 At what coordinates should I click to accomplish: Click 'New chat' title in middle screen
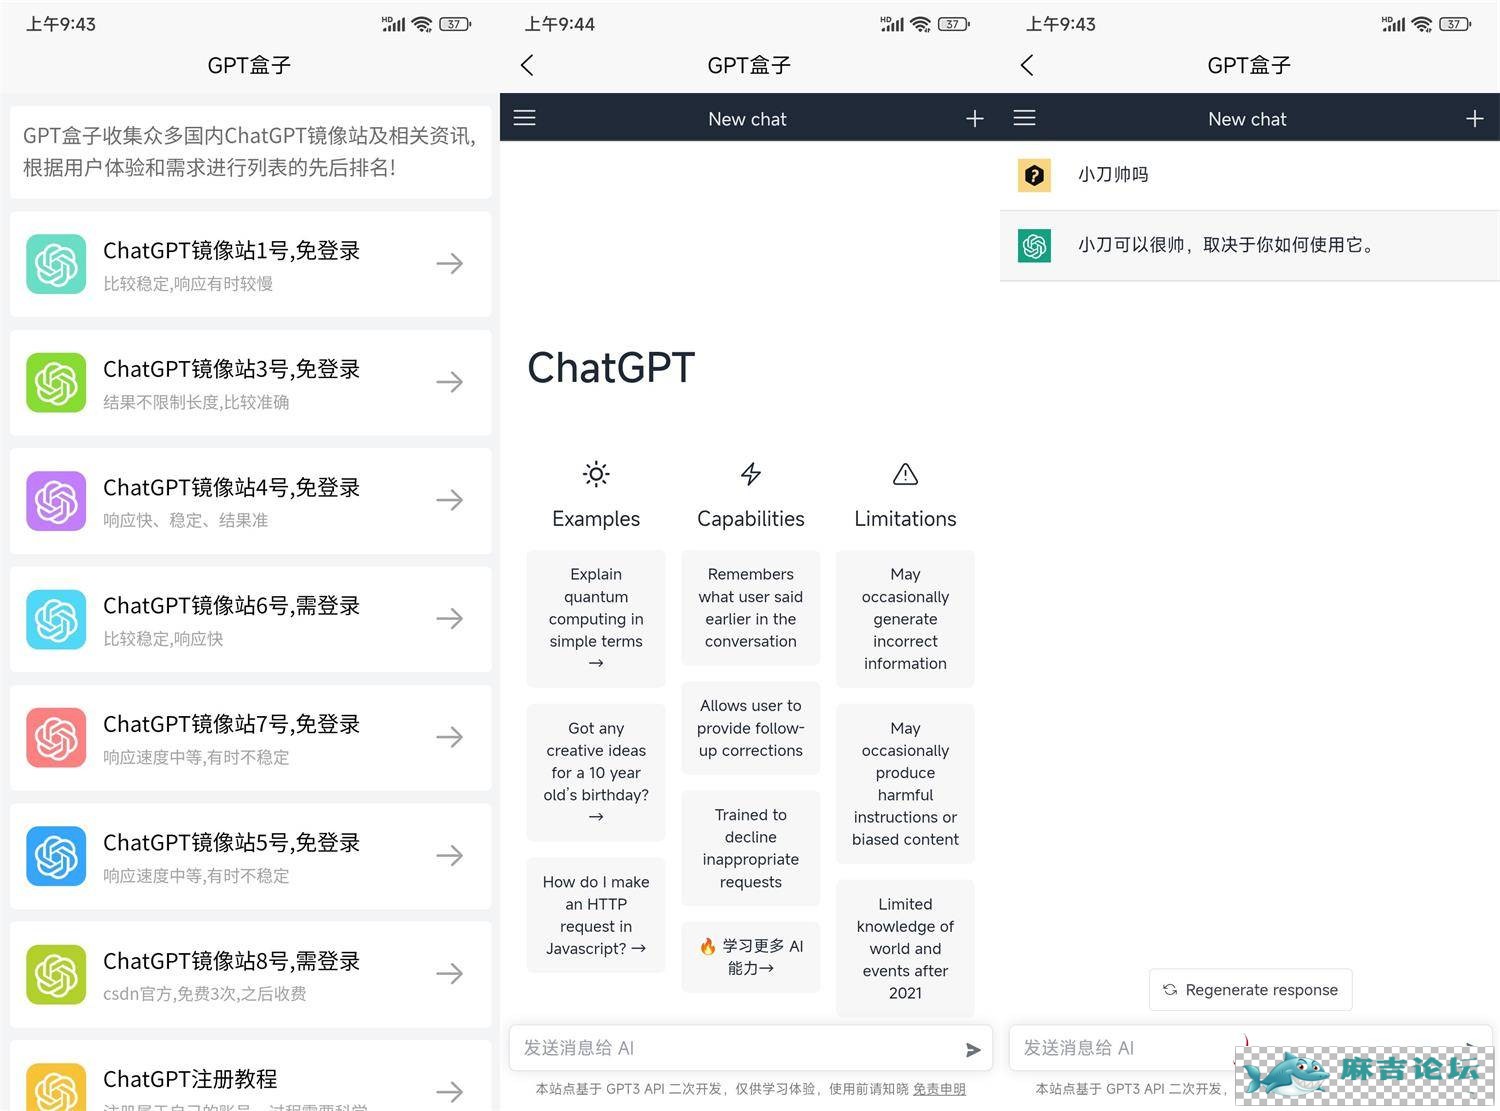coord(747,119)
